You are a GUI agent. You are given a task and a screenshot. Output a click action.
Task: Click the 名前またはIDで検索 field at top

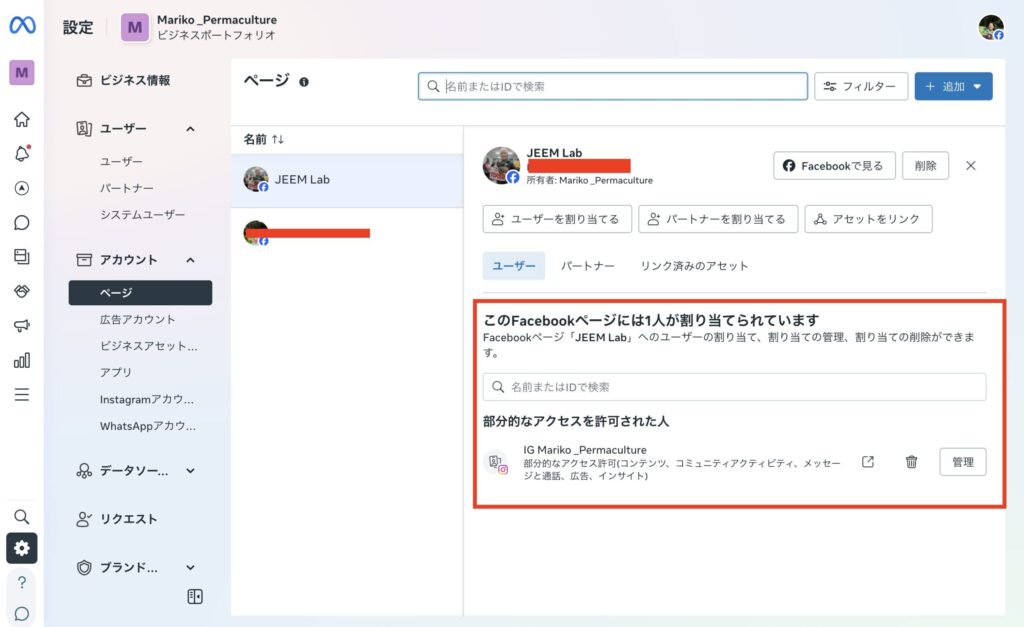[x=612, y=87]
